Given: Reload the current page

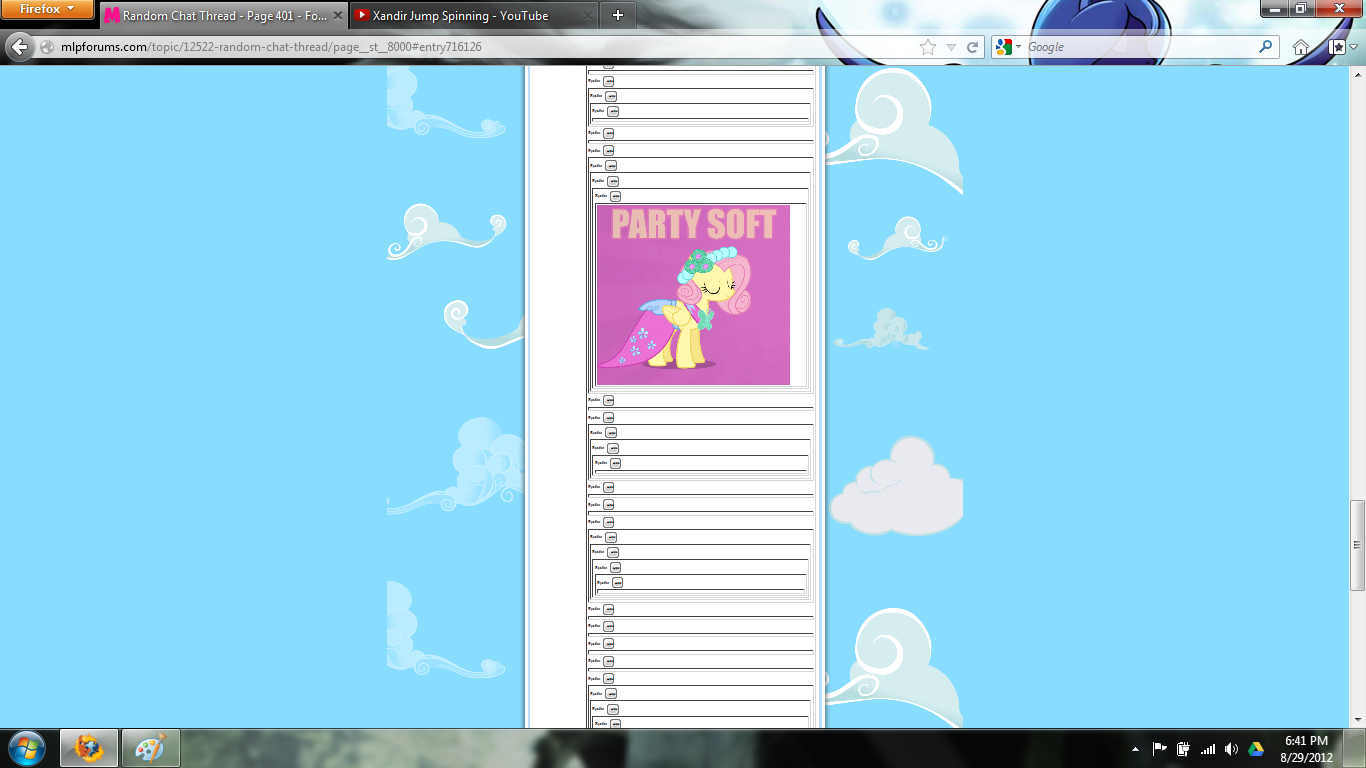Looking at the screenshot, I should point(972,47).
